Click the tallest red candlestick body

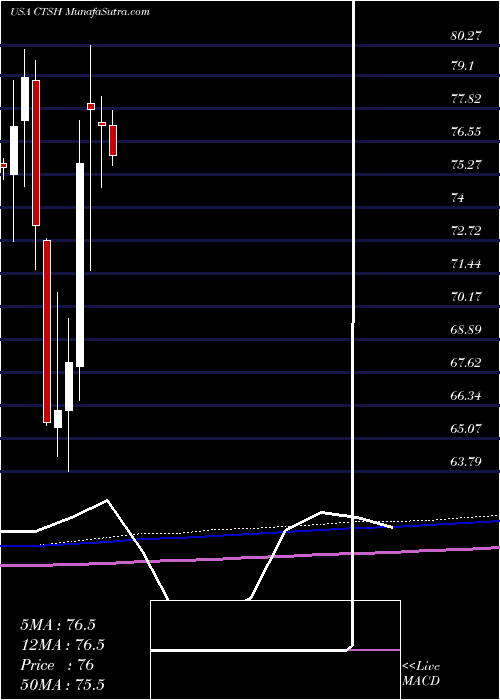(47, 331)
